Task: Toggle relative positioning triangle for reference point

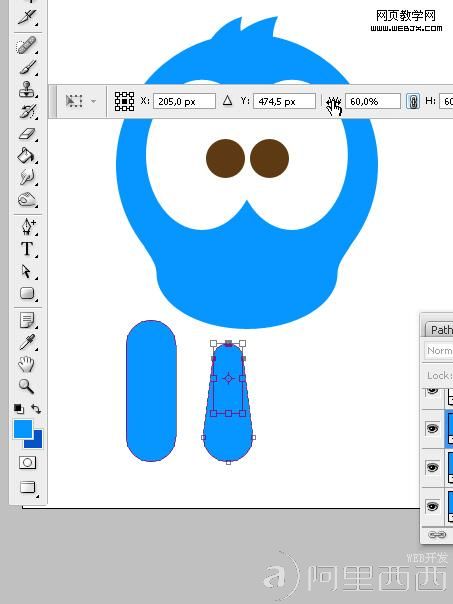Action: click(228, 101)
